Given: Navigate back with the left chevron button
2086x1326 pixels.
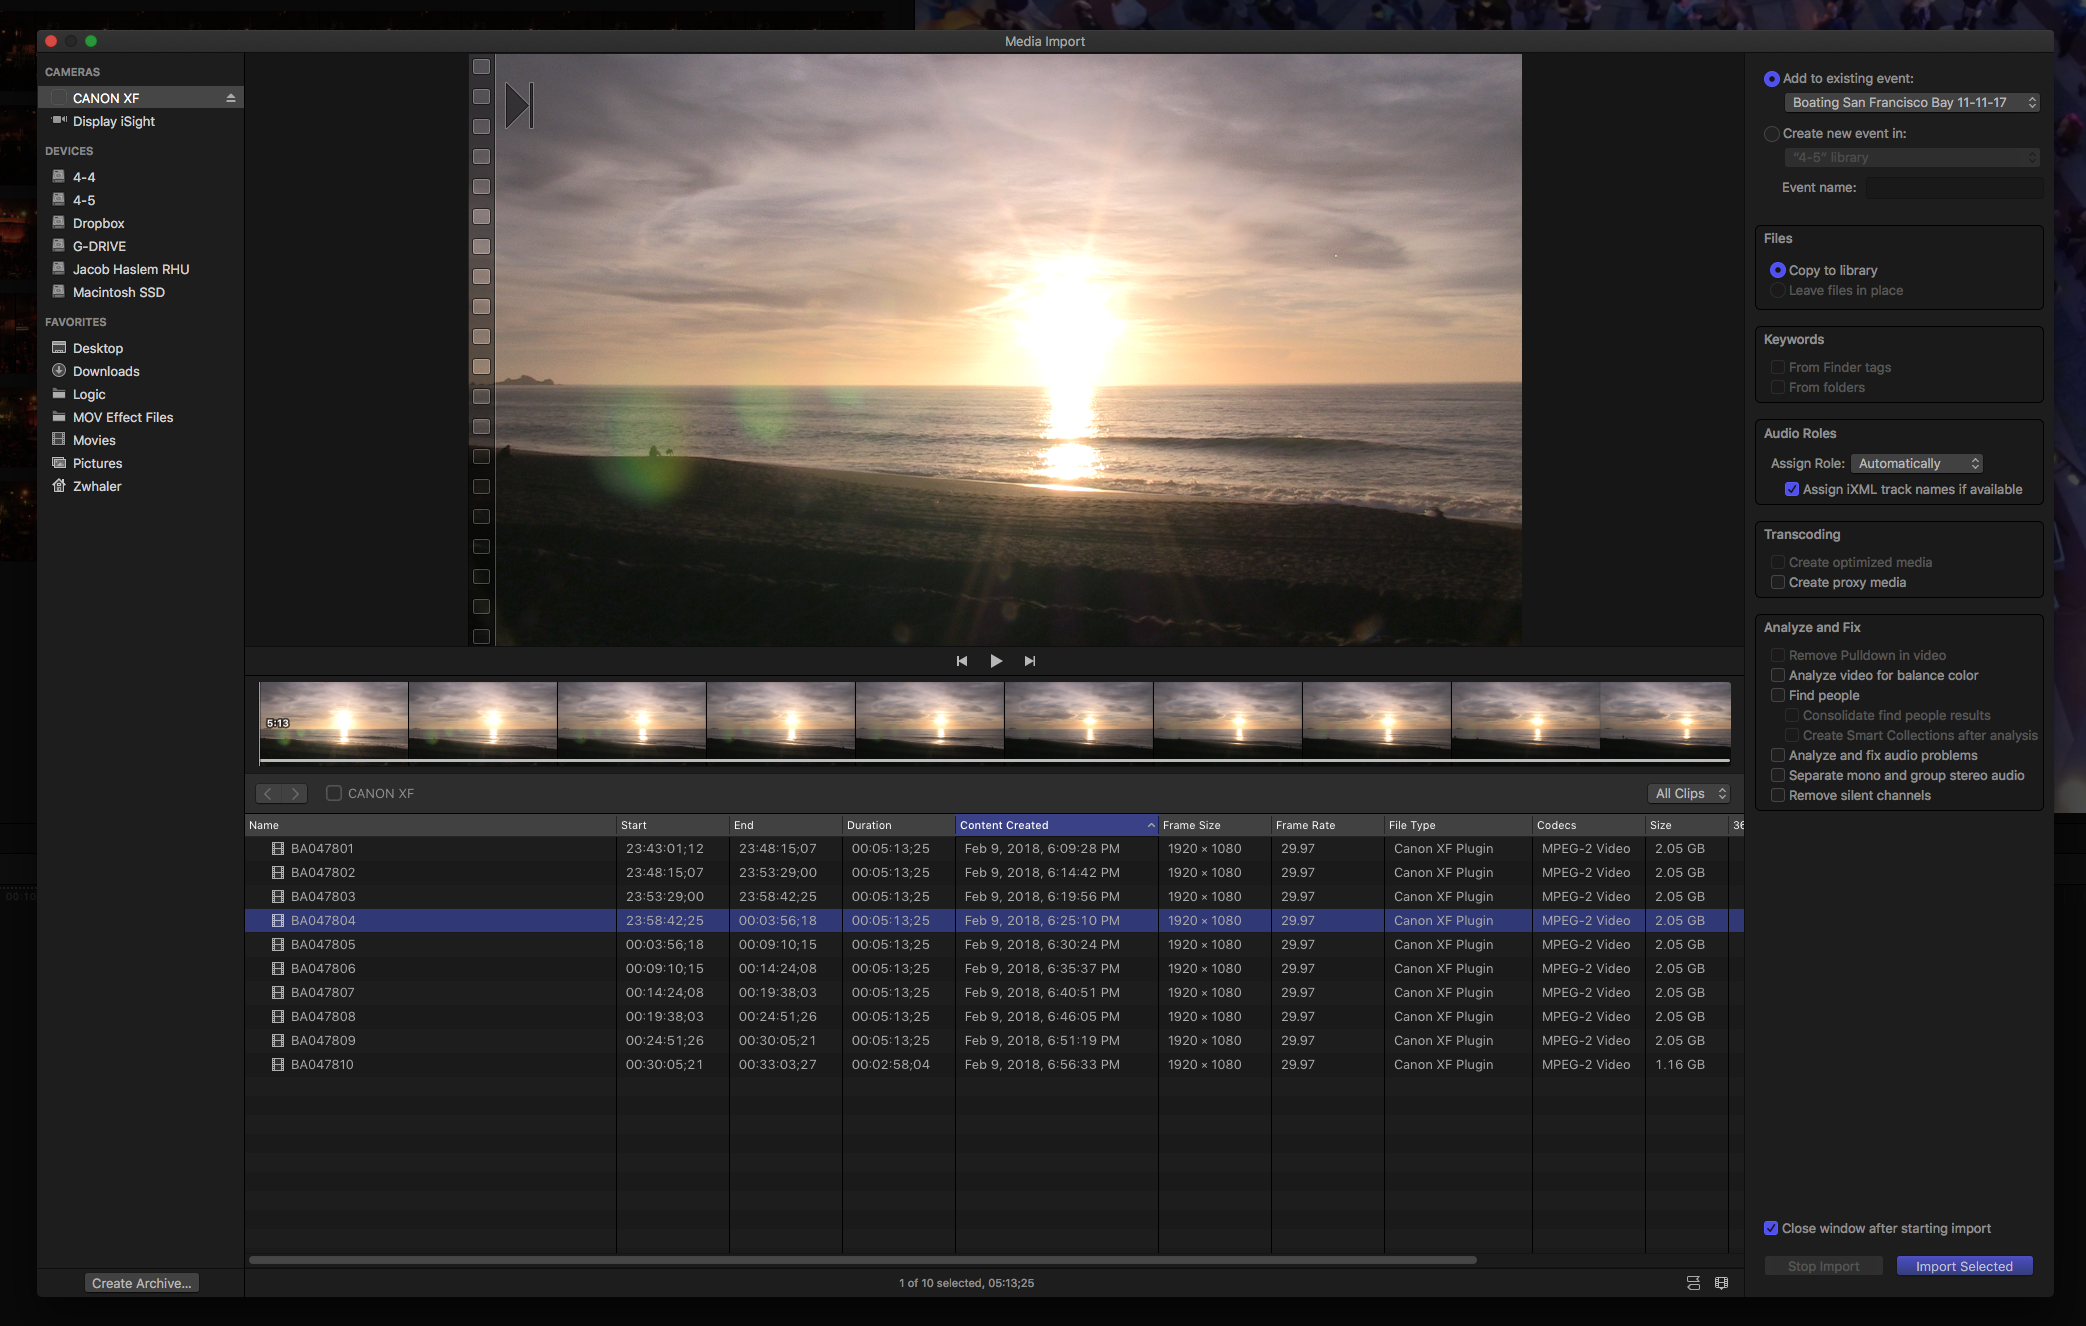Looking at the screenshot, I should point(268,793).
